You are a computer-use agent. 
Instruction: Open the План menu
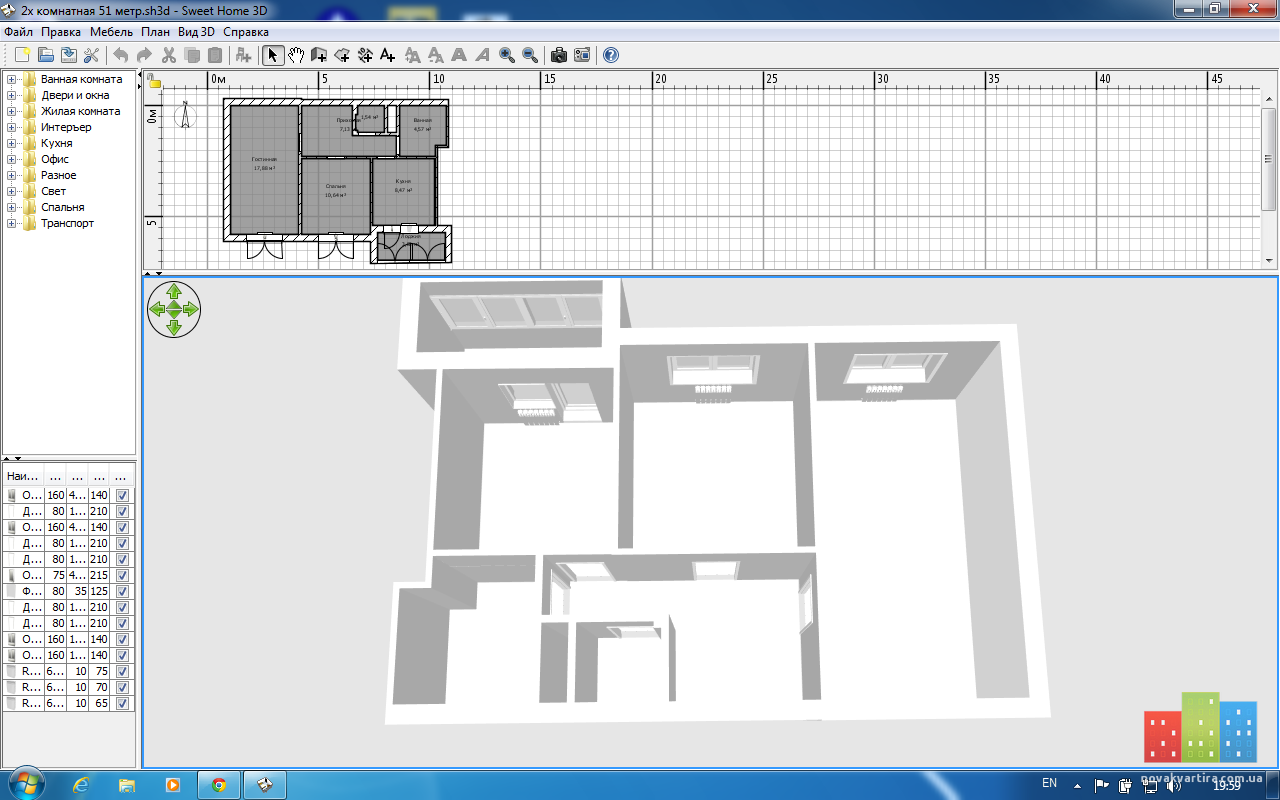coord(155,32)
